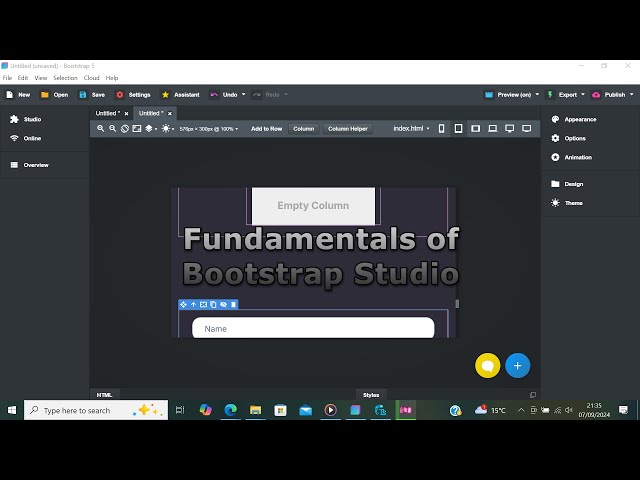Select the tablet landscape preview size
This screenshot has height=480, width=640.
point(476,129)
